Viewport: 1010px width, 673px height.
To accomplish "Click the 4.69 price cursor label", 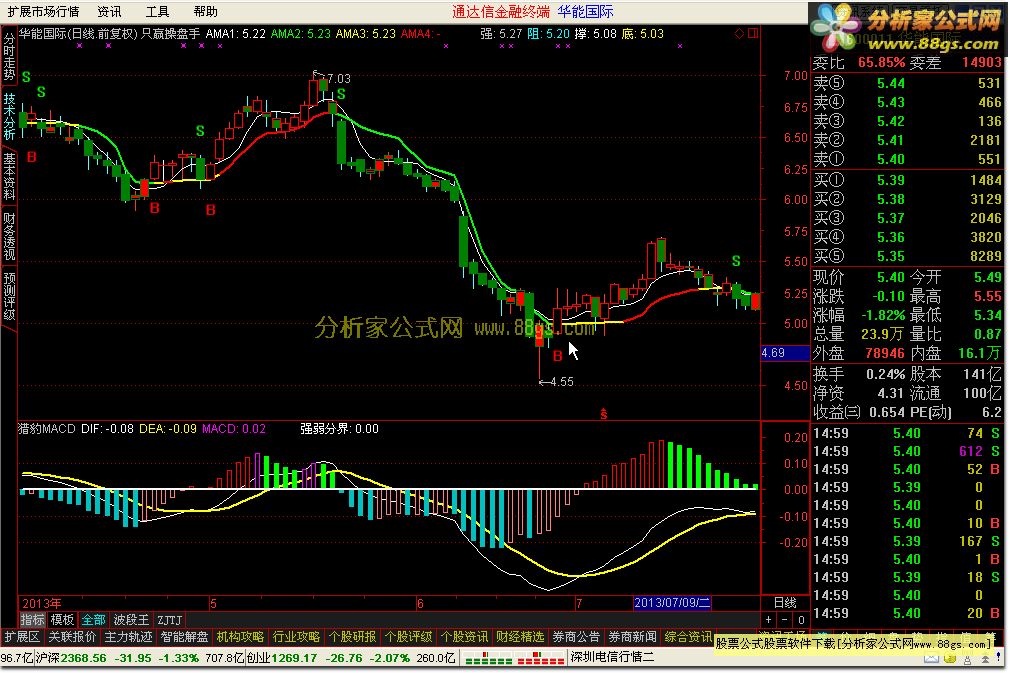I will click(785, 353).
